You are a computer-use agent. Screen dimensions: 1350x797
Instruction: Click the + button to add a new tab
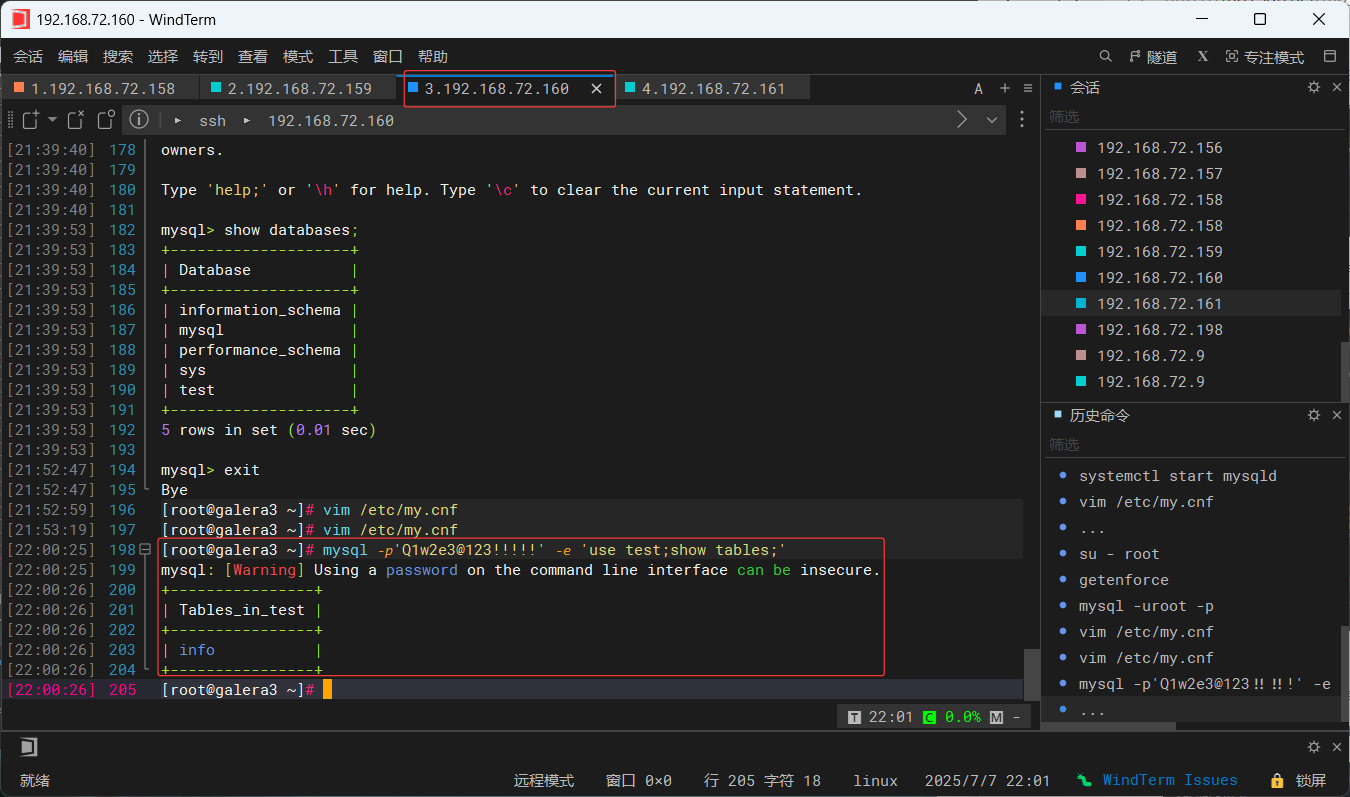click(x=1004, y=88)
